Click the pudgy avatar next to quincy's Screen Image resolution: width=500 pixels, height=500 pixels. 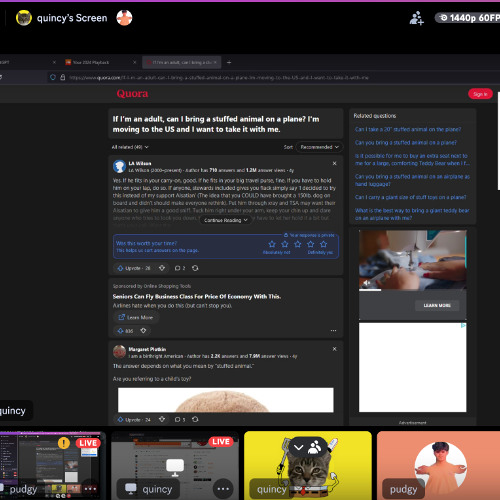pos(124,18)
